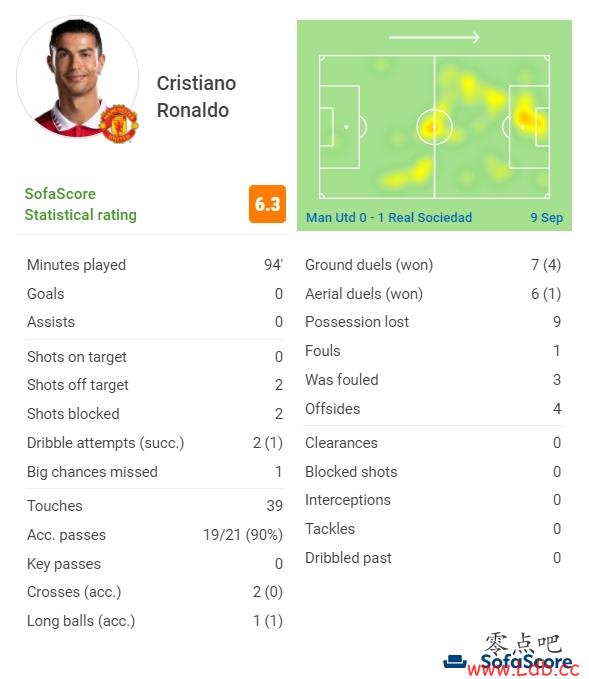Click the Long balls (acc.) row
The image size is (589, 679).
pyautogui.click(x=155, y=621)
